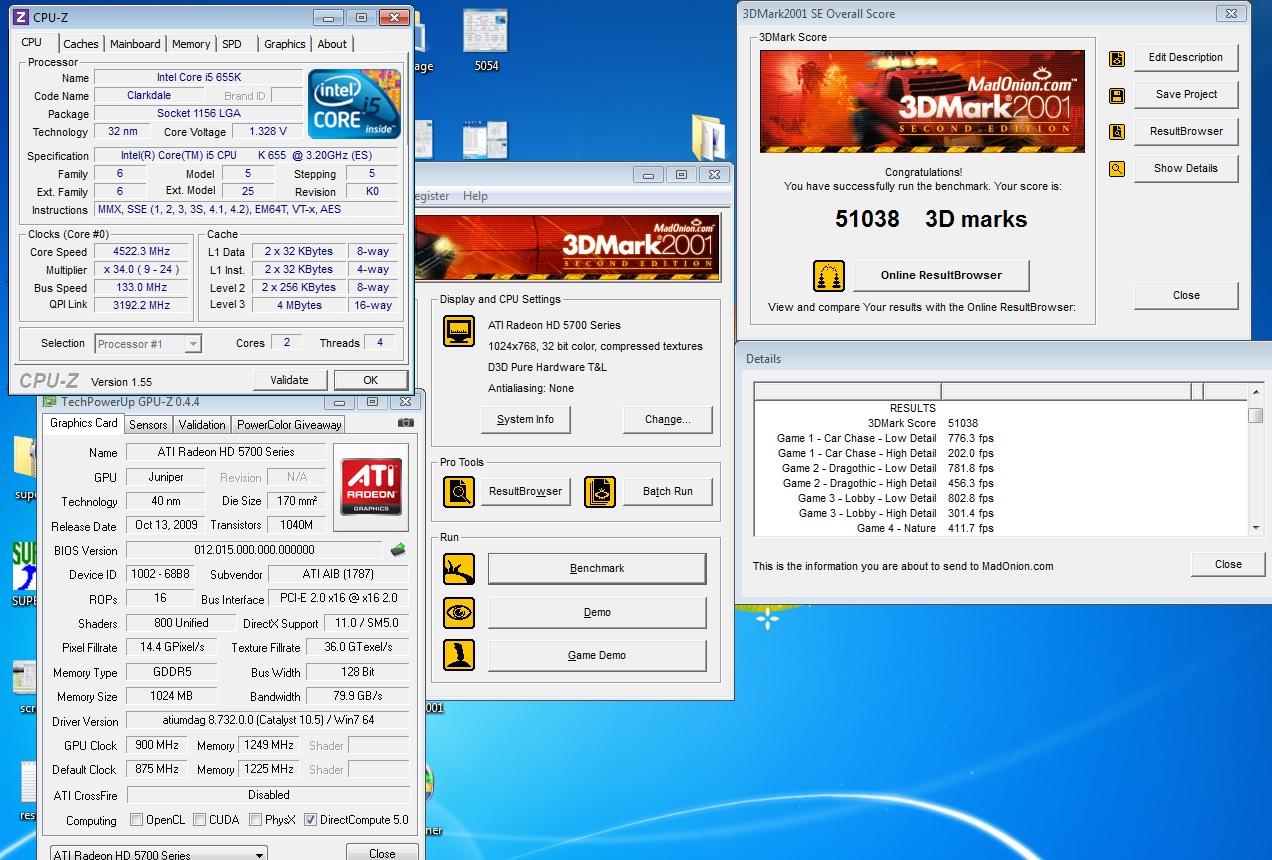This screenshot has width=1272, height=860.
Task: Click the Details list scroll down arrow
Action: pyautogui.click(x=1256, y=527)
